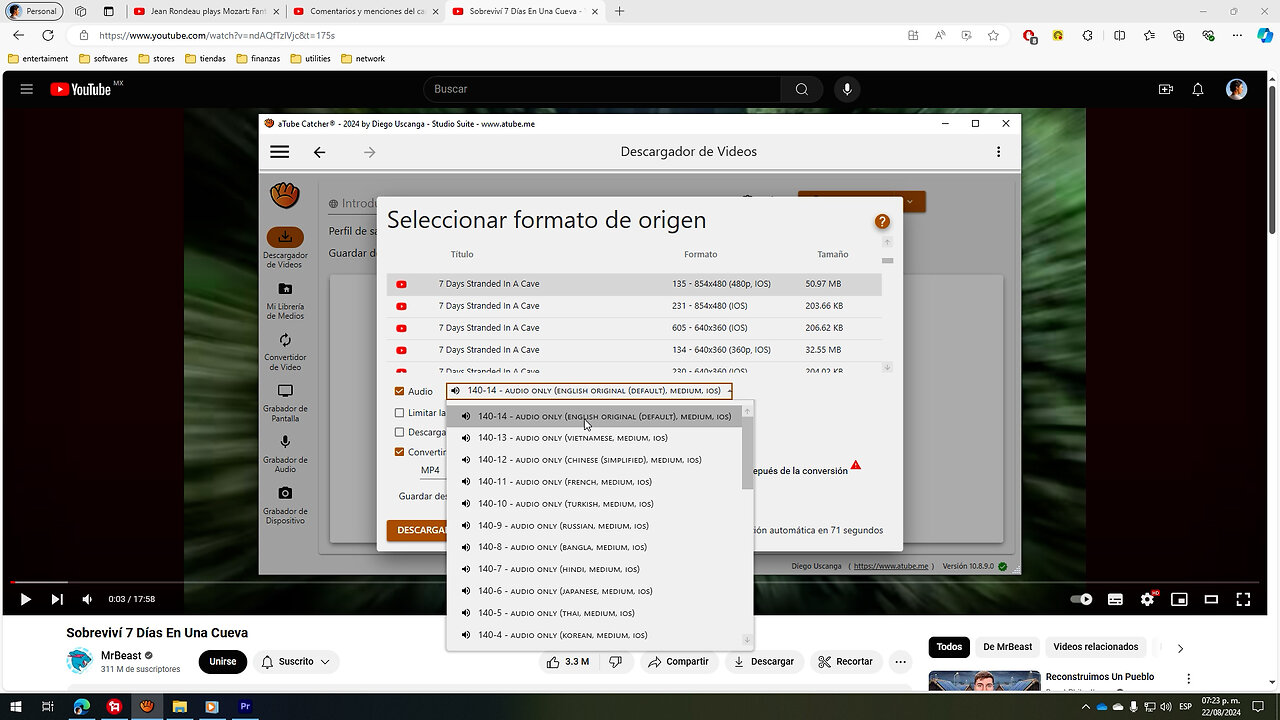Image resolution: width=1280 pixels, height=720 pixels.
Task: Open the Grabador de Audio tool
Action: (x=285, y=453)
